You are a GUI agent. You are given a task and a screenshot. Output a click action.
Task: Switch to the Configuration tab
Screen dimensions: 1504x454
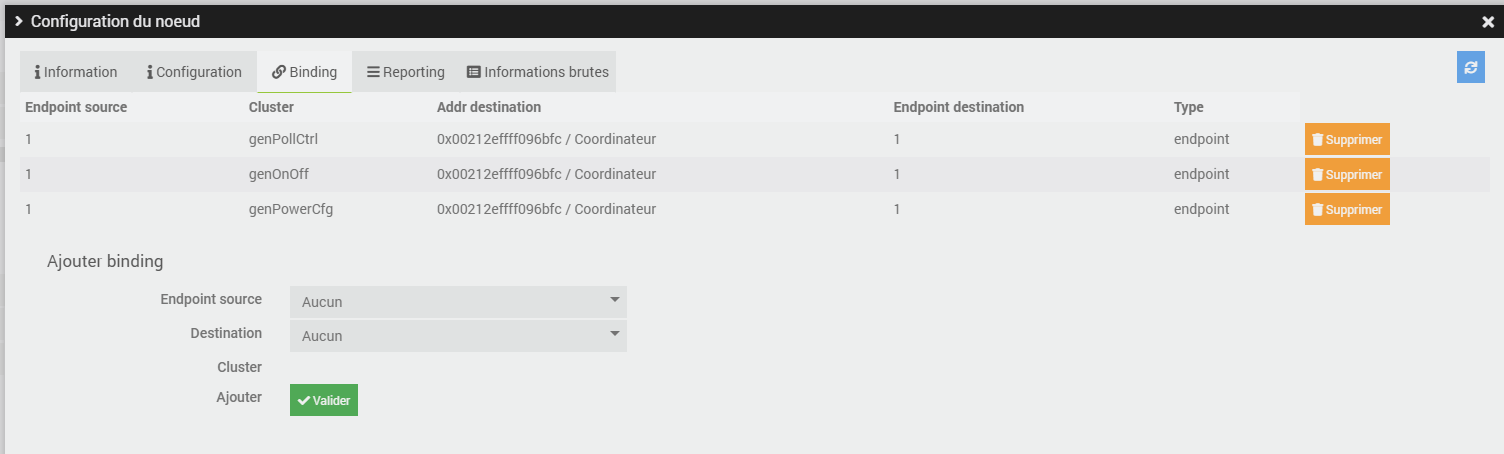(194, 72)
